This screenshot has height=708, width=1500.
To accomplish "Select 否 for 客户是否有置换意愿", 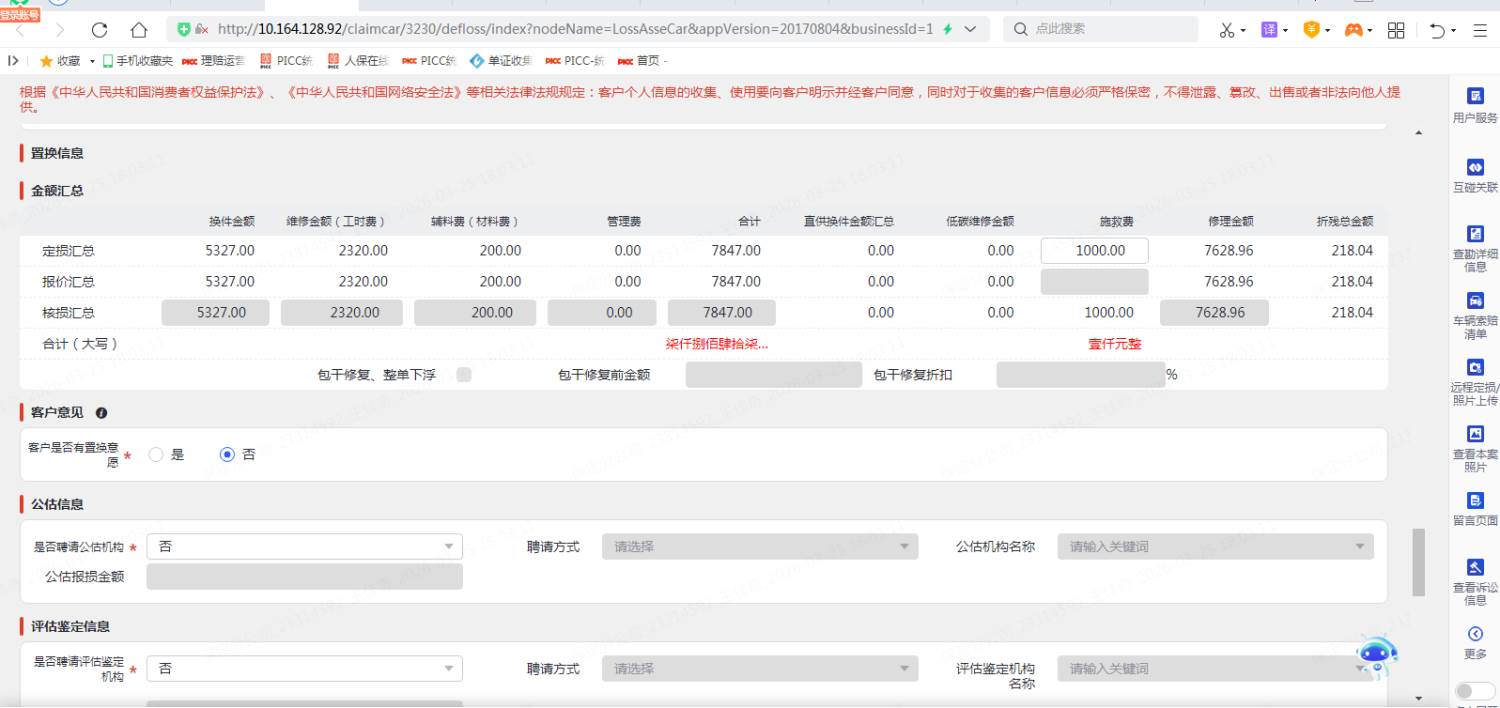I will [227, 454].
